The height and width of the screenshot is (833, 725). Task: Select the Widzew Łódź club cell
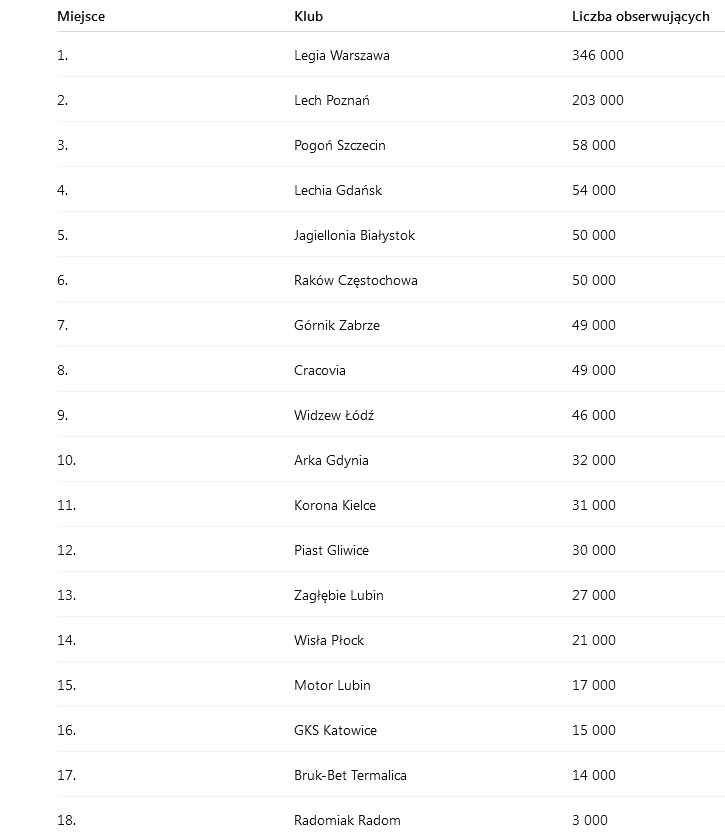coord(334,416)
